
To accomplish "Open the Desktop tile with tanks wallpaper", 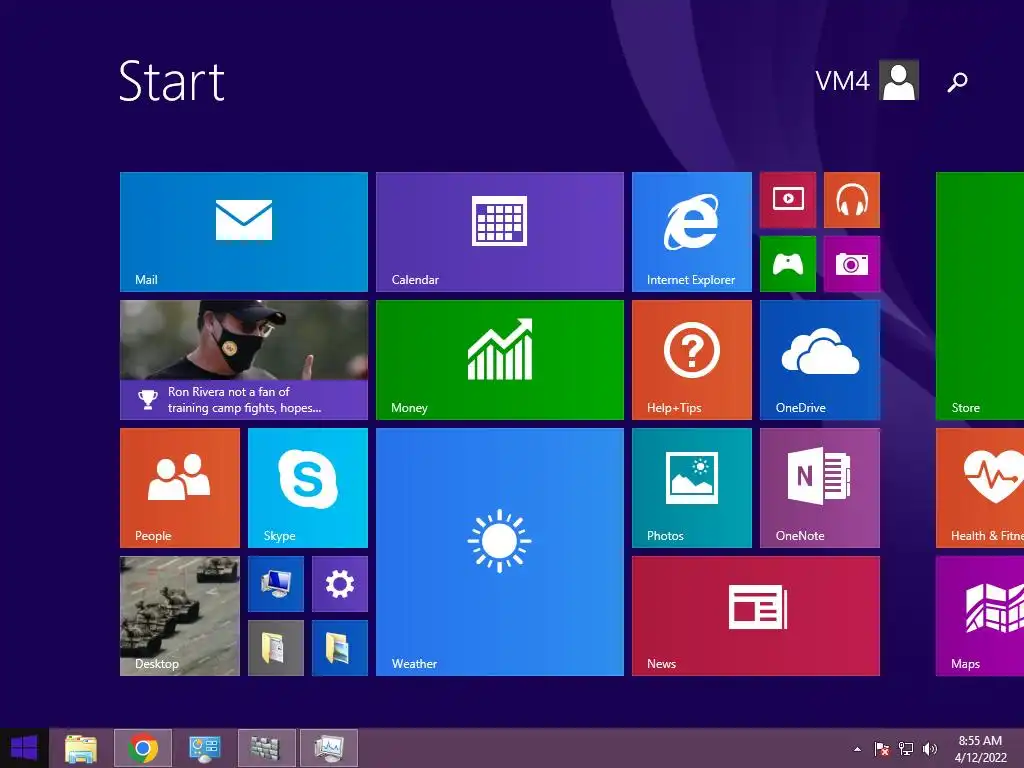I will [x=180, y=616].
